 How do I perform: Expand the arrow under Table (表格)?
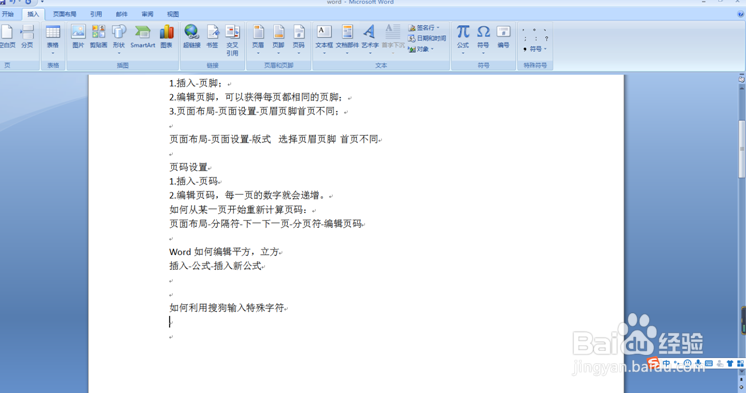52,53
